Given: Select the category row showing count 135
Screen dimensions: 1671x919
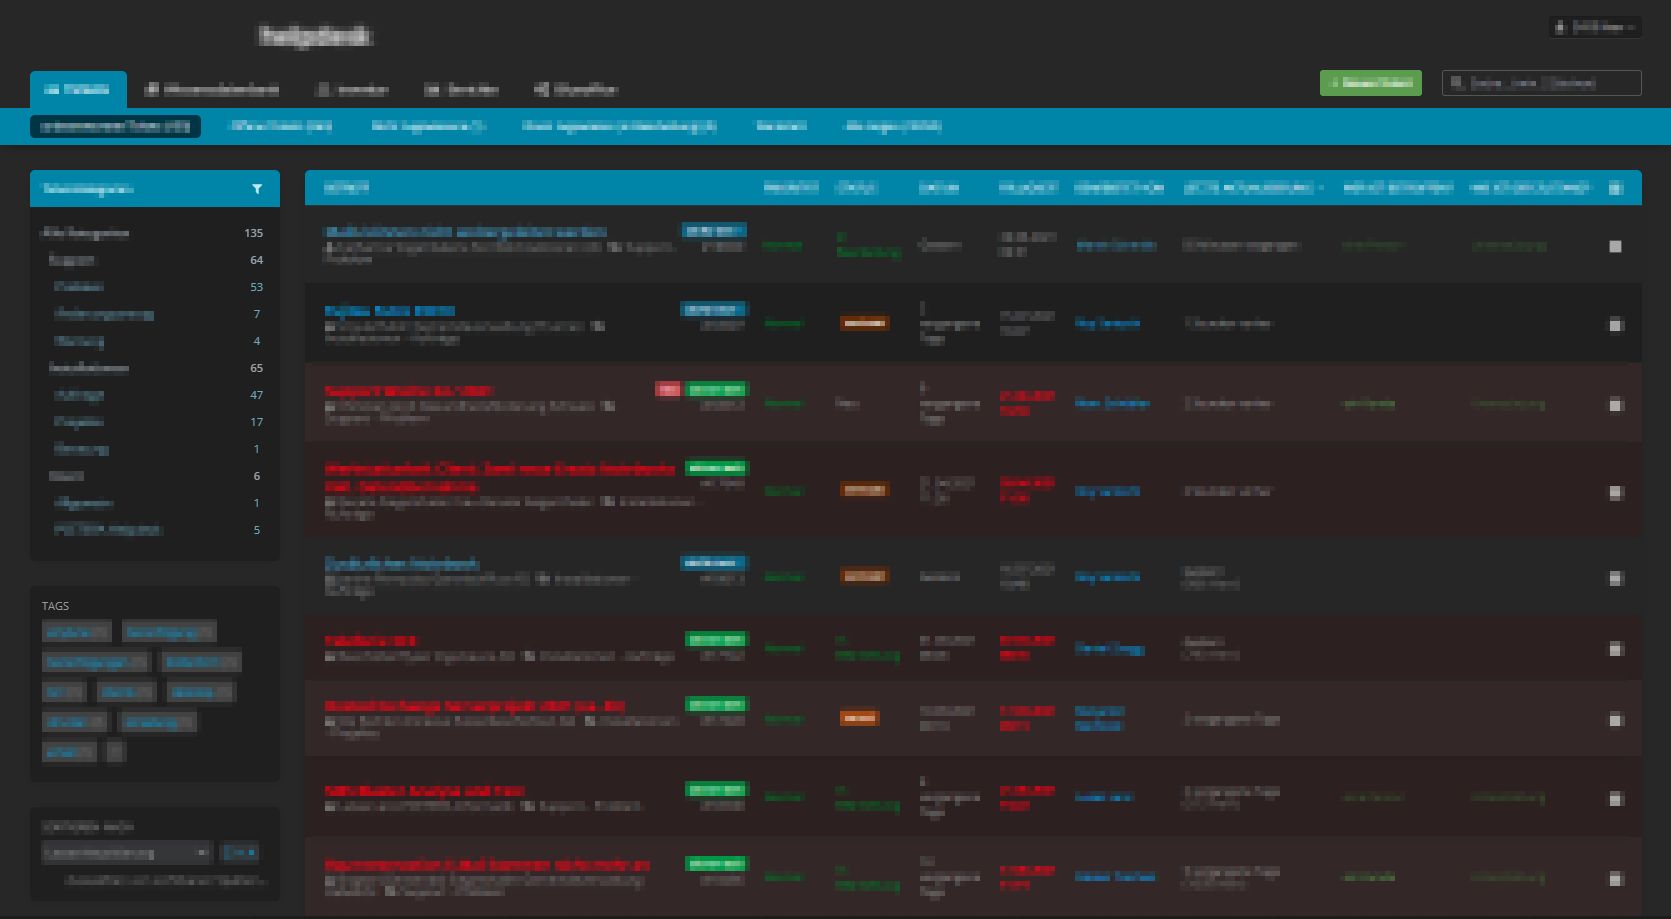Looking at the screenshot, I should pos(154,233).
